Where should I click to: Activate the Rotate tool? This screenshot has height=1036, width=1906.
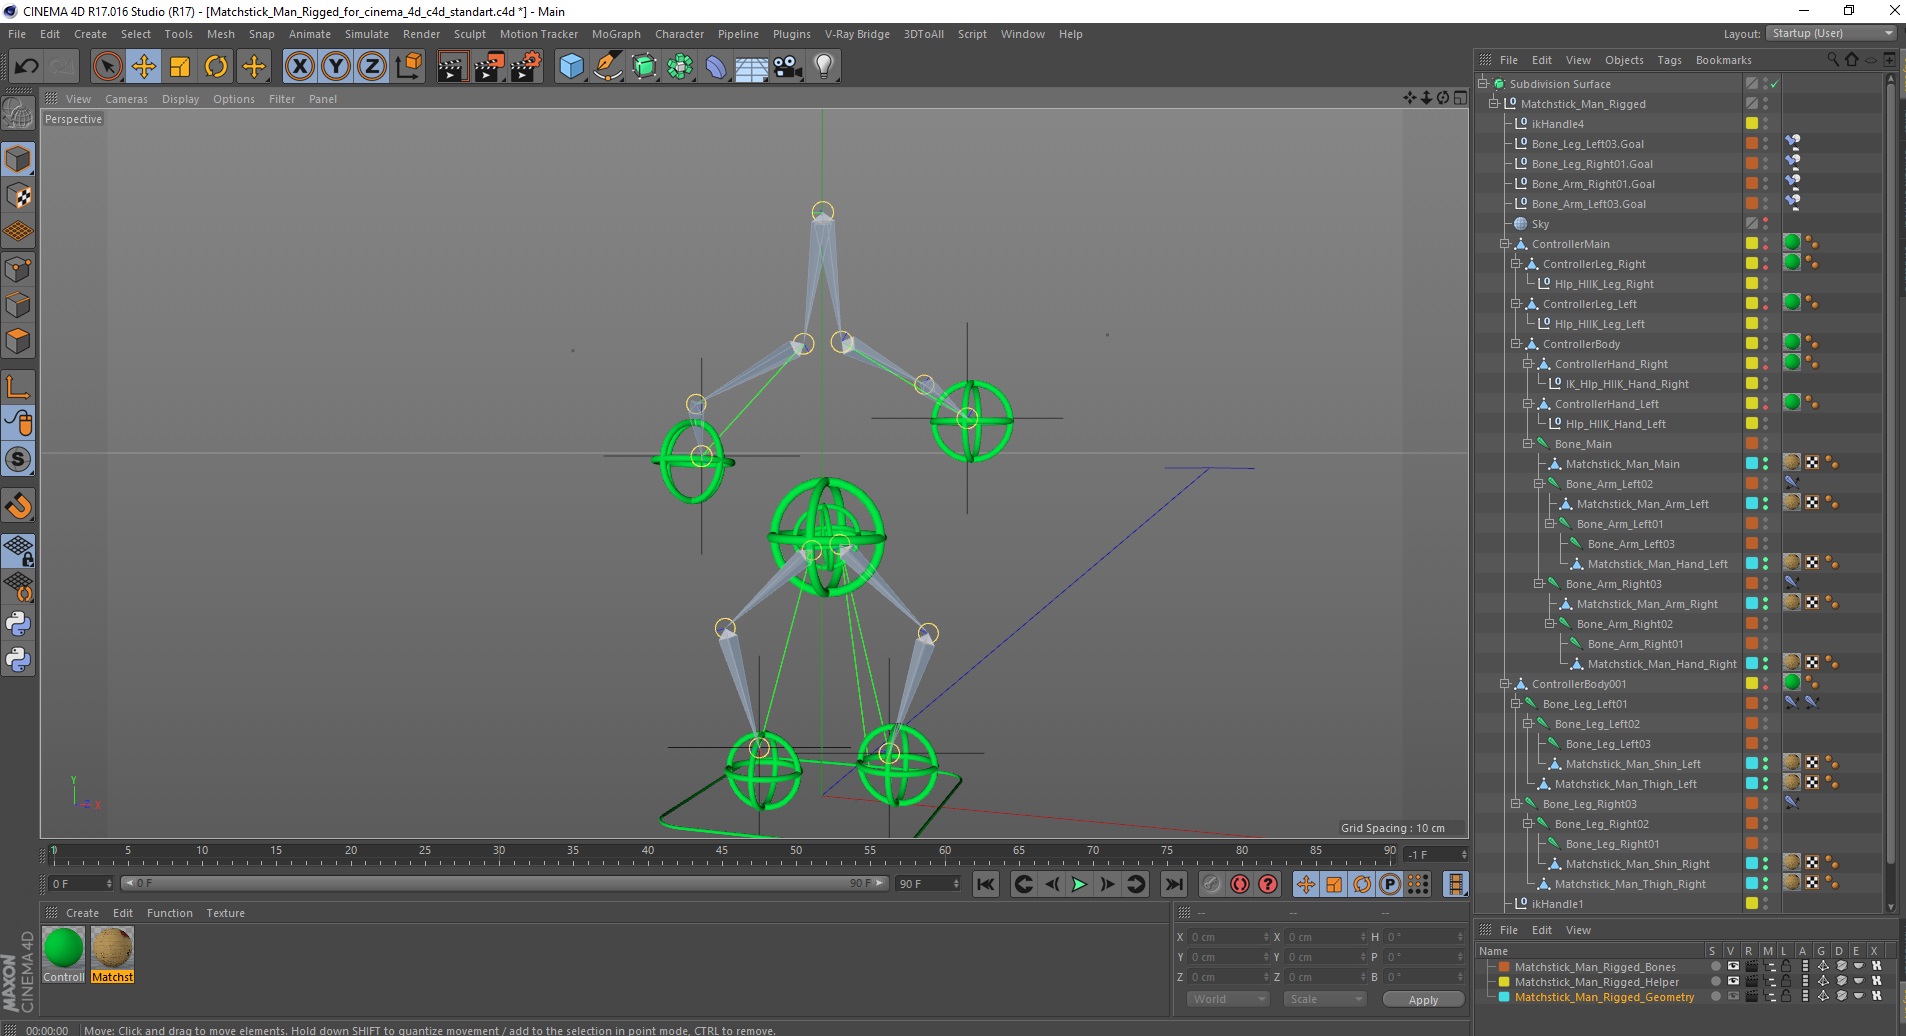216,66
